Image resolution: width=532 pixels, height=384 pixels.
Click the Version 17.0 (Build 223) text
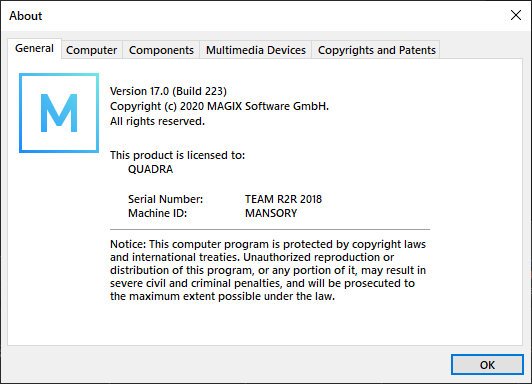click(x=168, y=91)
